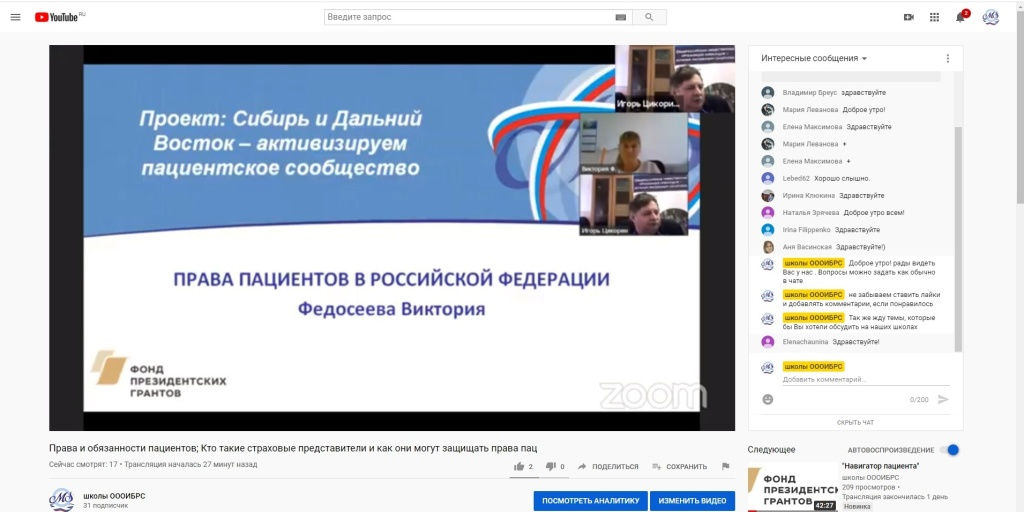Like the video with thumbs up
Image resolution: width=1024 pixels, height=512 pixels.
[519, 466]
